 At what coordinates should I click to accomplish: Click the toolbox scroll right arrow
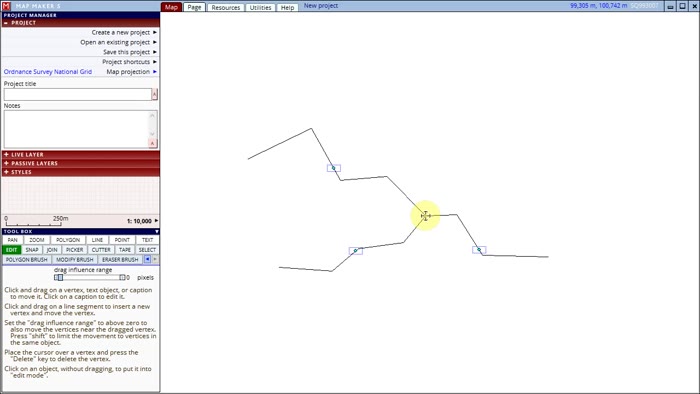pyautogui.click(x=155, y=259)
